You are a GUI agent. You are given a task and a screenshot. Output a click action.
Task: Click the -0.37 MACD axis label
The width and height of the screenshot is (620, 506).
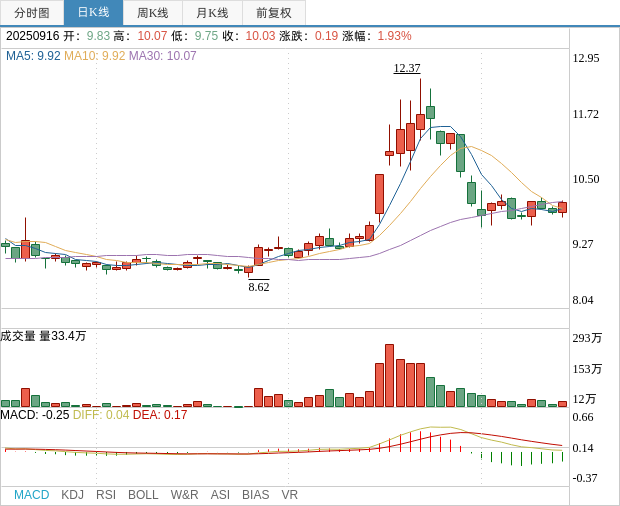click(585, 478)
